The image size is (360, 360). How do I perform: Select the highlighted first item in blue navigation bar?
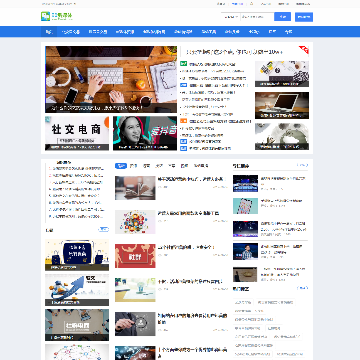coord(49,32)
